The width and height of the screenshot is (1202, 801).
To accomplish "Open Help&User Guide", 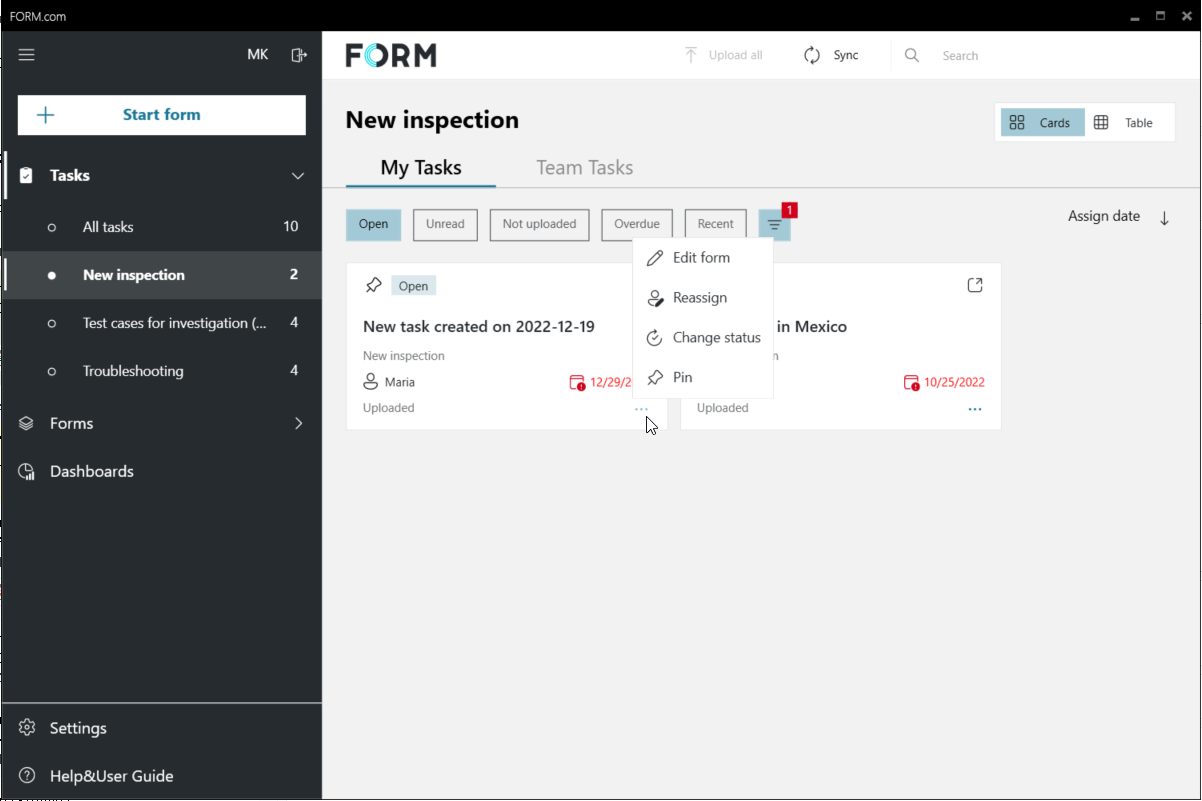I will click(x=110, y=776).
